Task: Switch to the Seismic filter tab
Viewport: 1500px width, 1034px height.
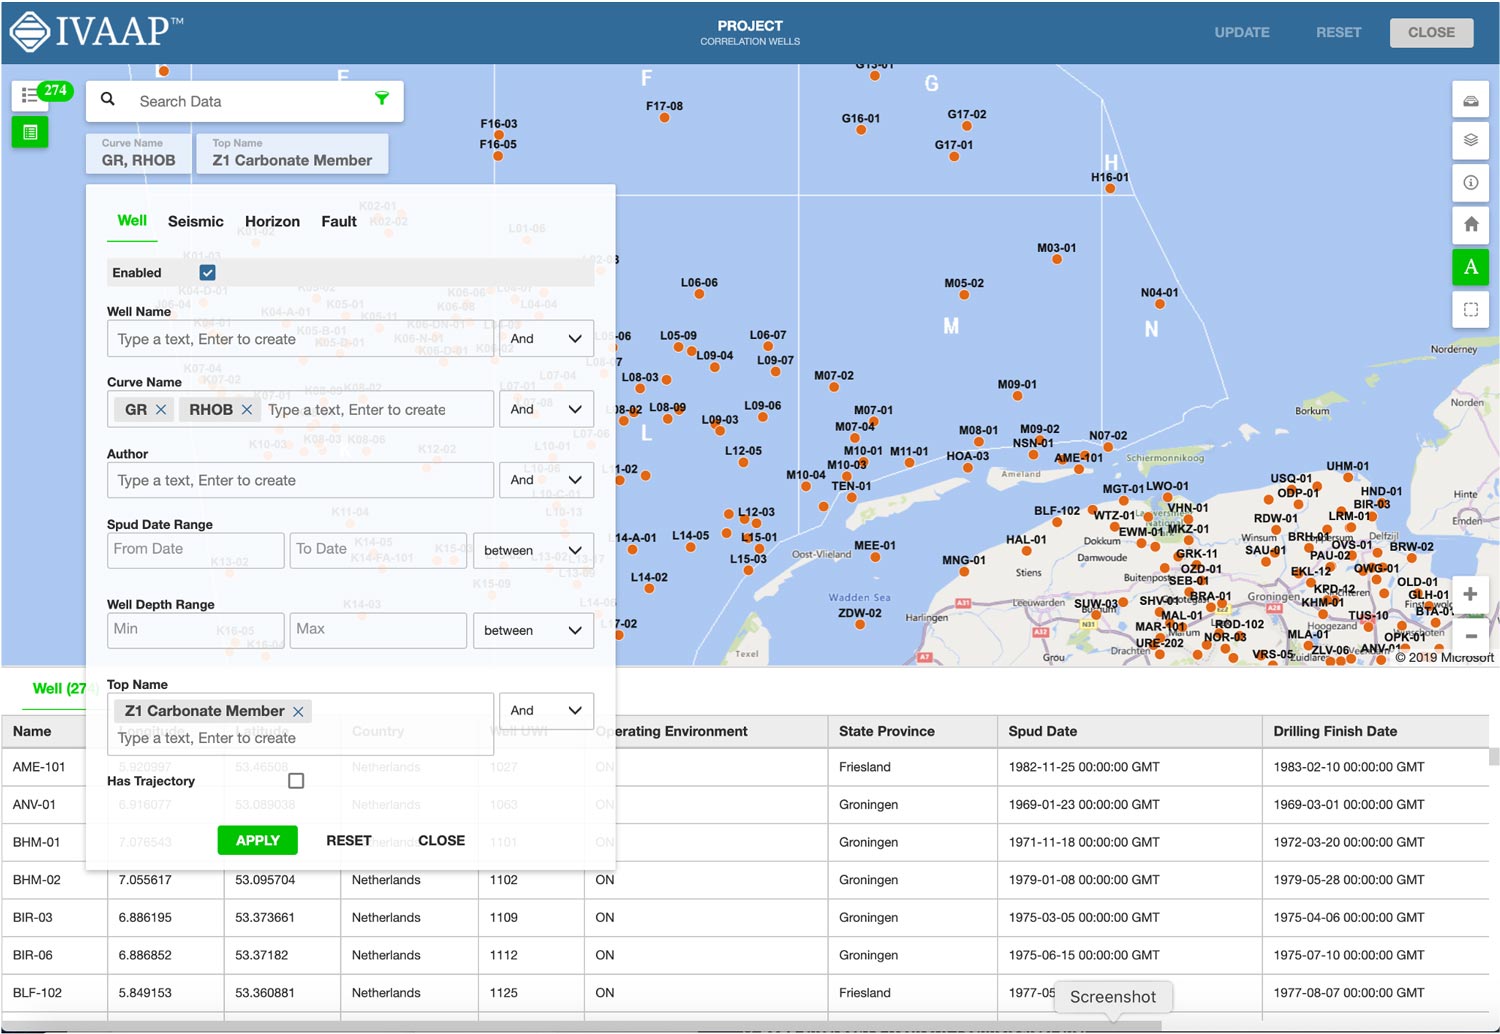Action: 196,221
